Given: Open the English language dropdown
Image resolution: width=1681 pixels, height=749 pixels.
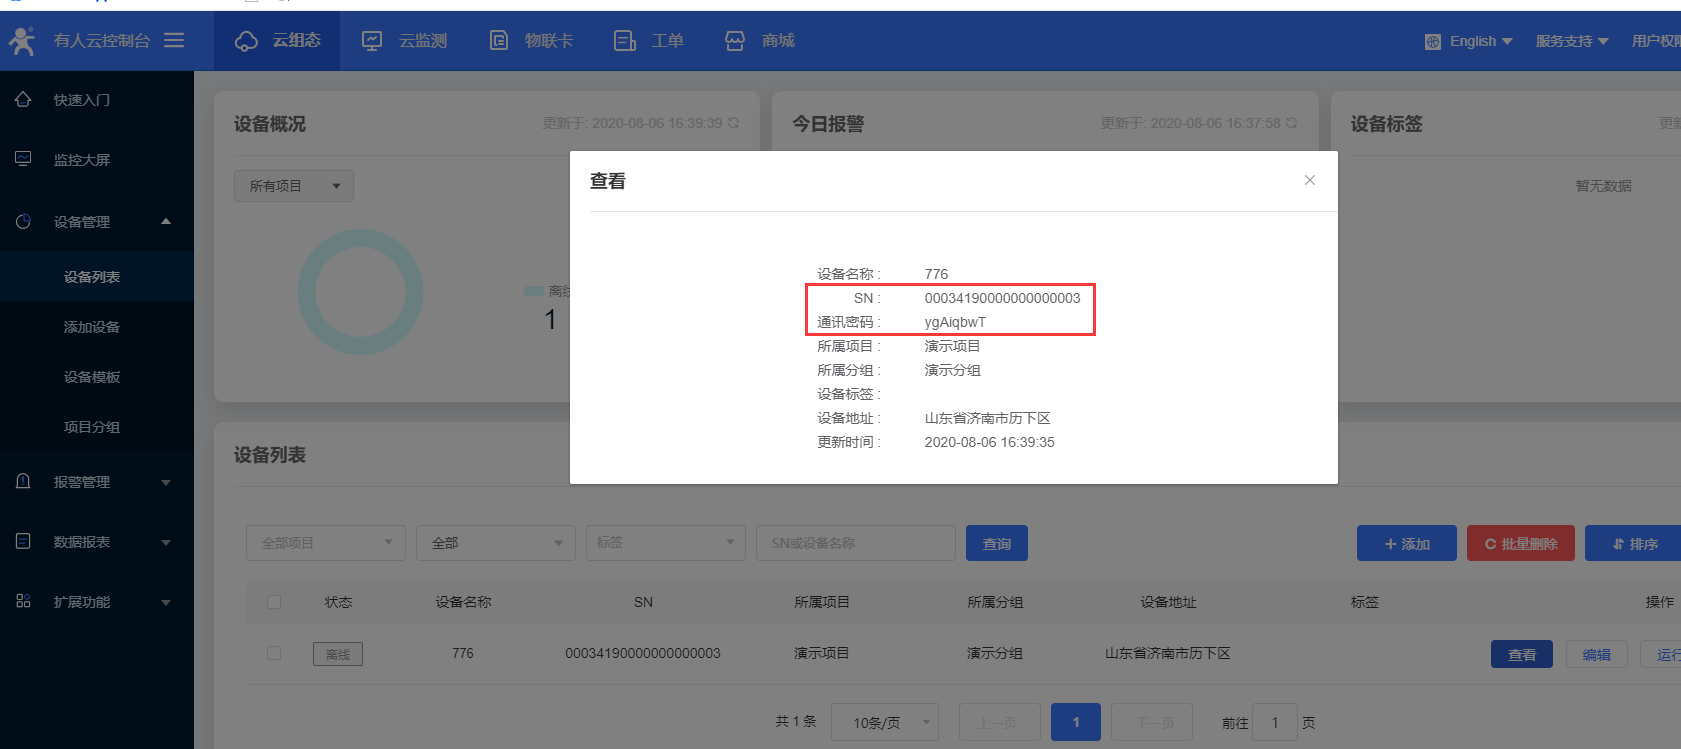Looking at the screenshot, I should tap(1469, 41).
